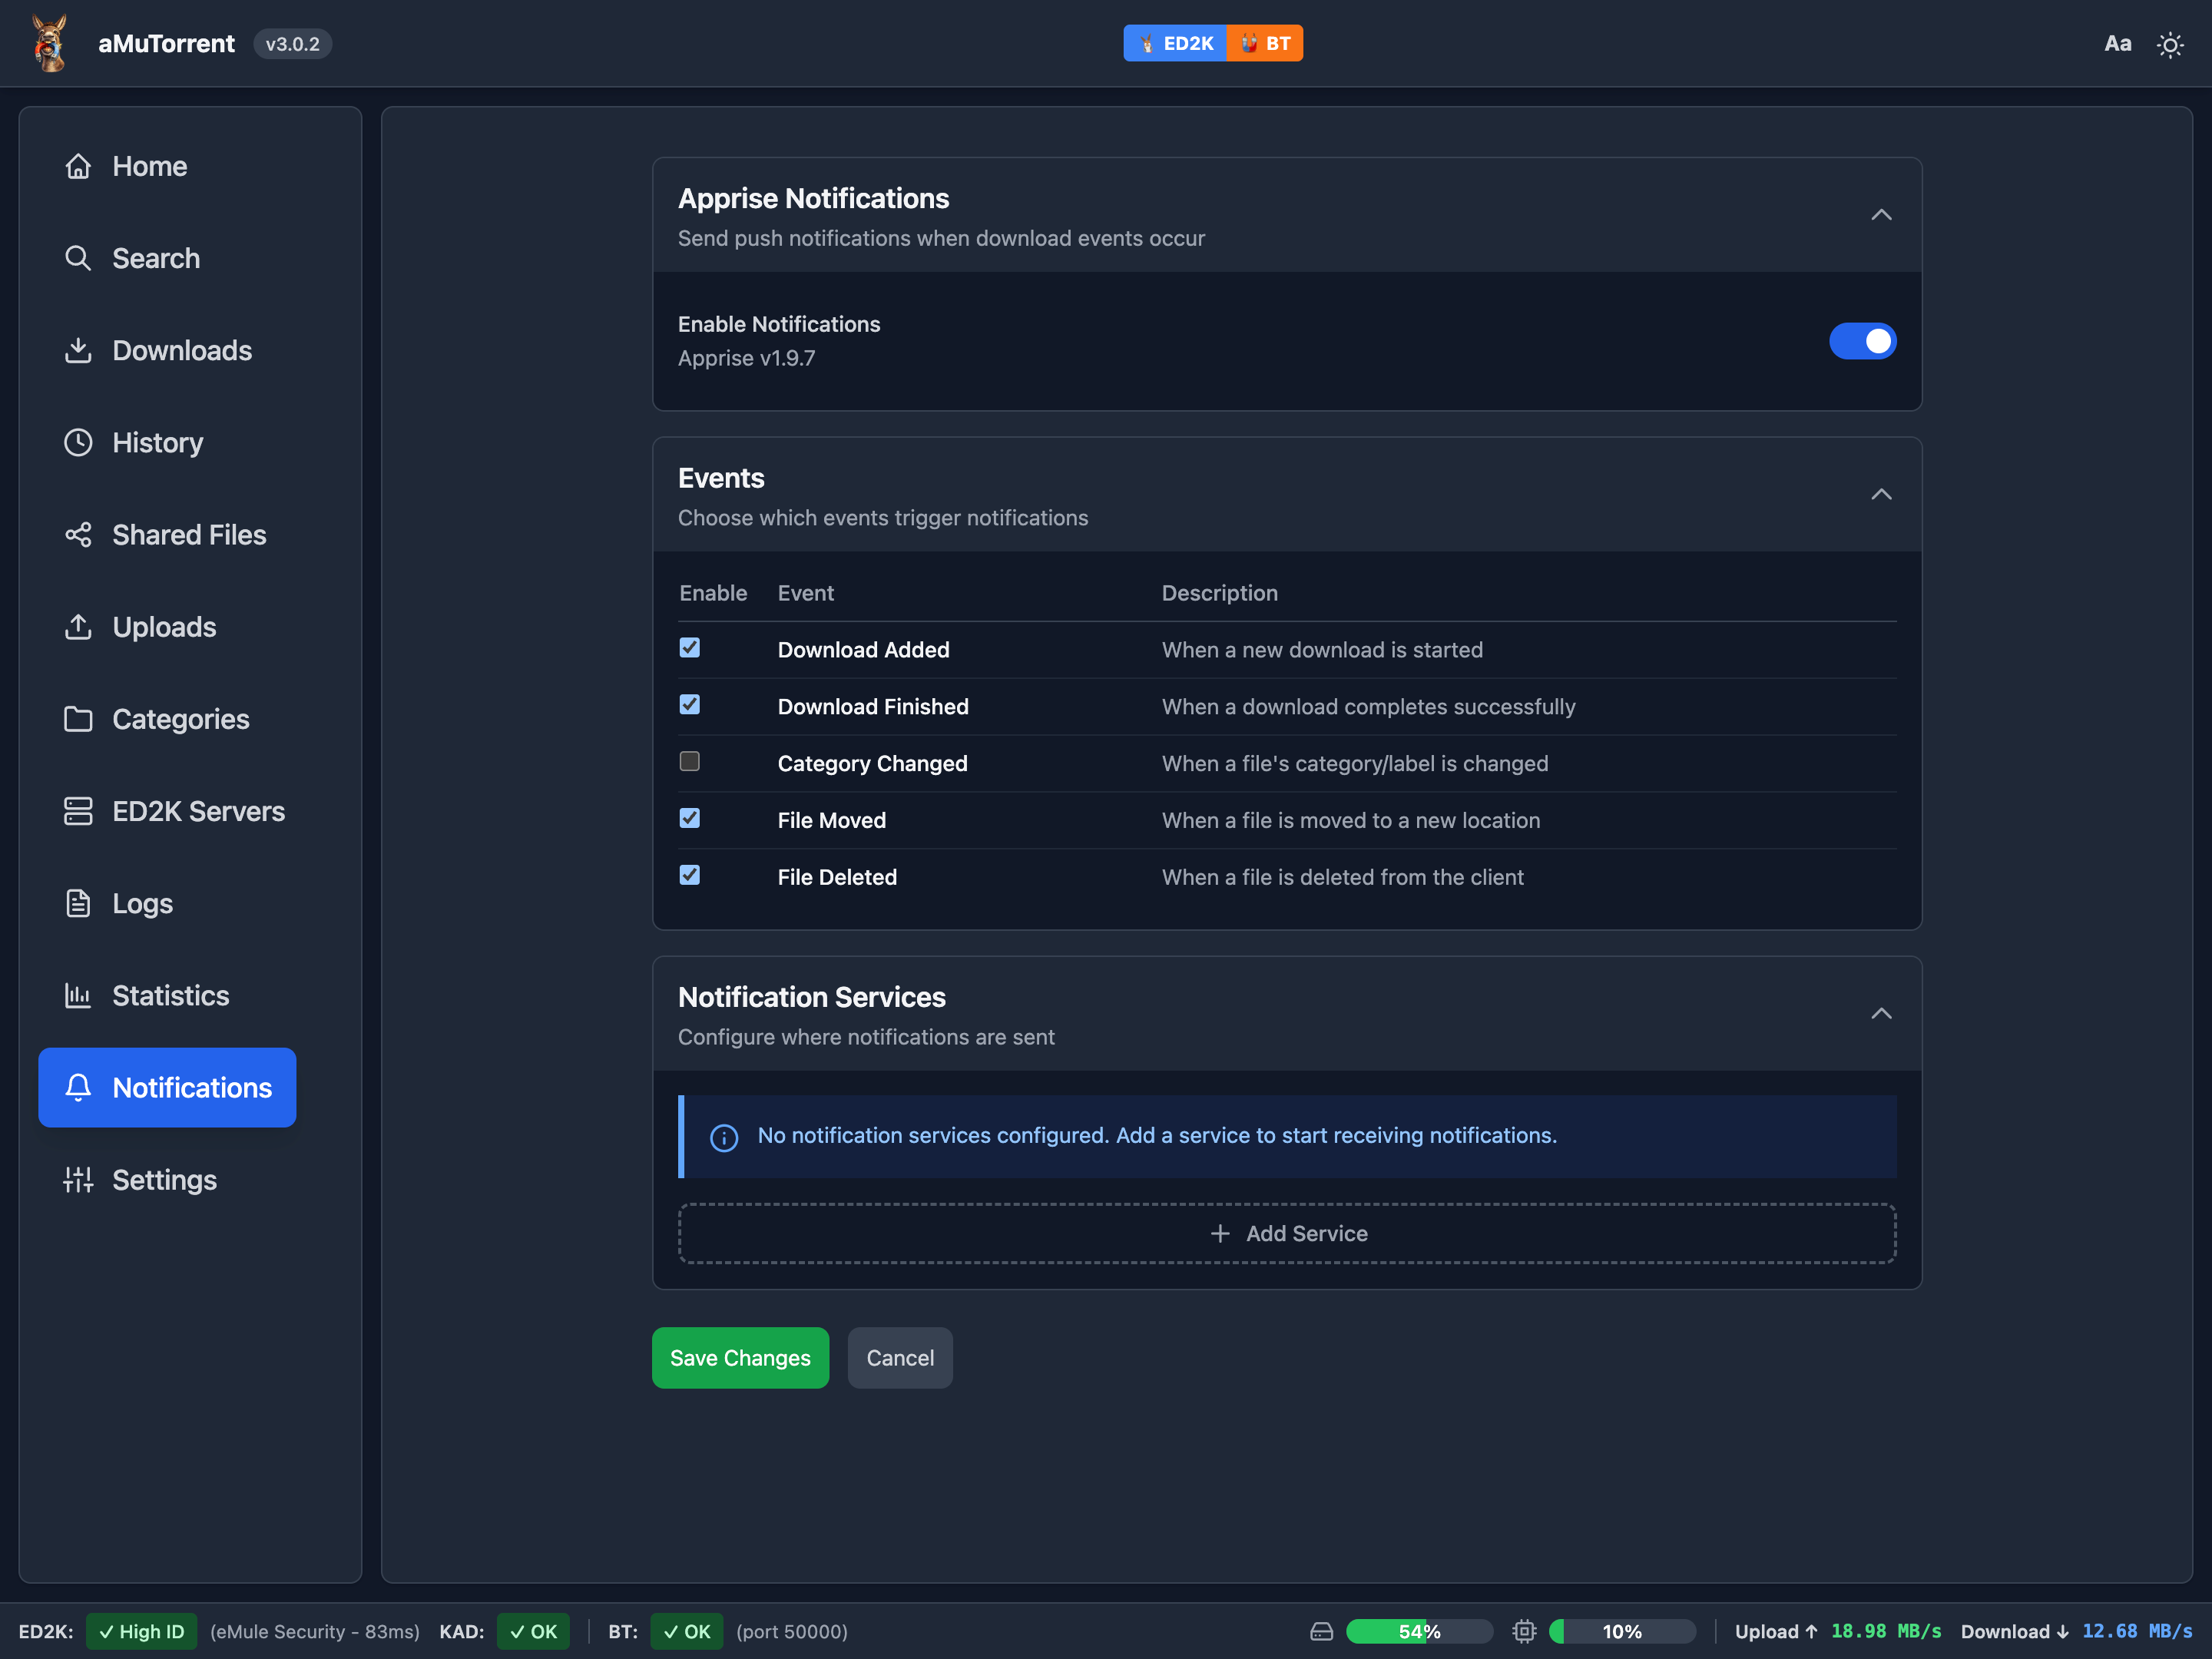2212x1659 pixels.
Task: Click the Home house icon in sidebar
Action: 78,166
